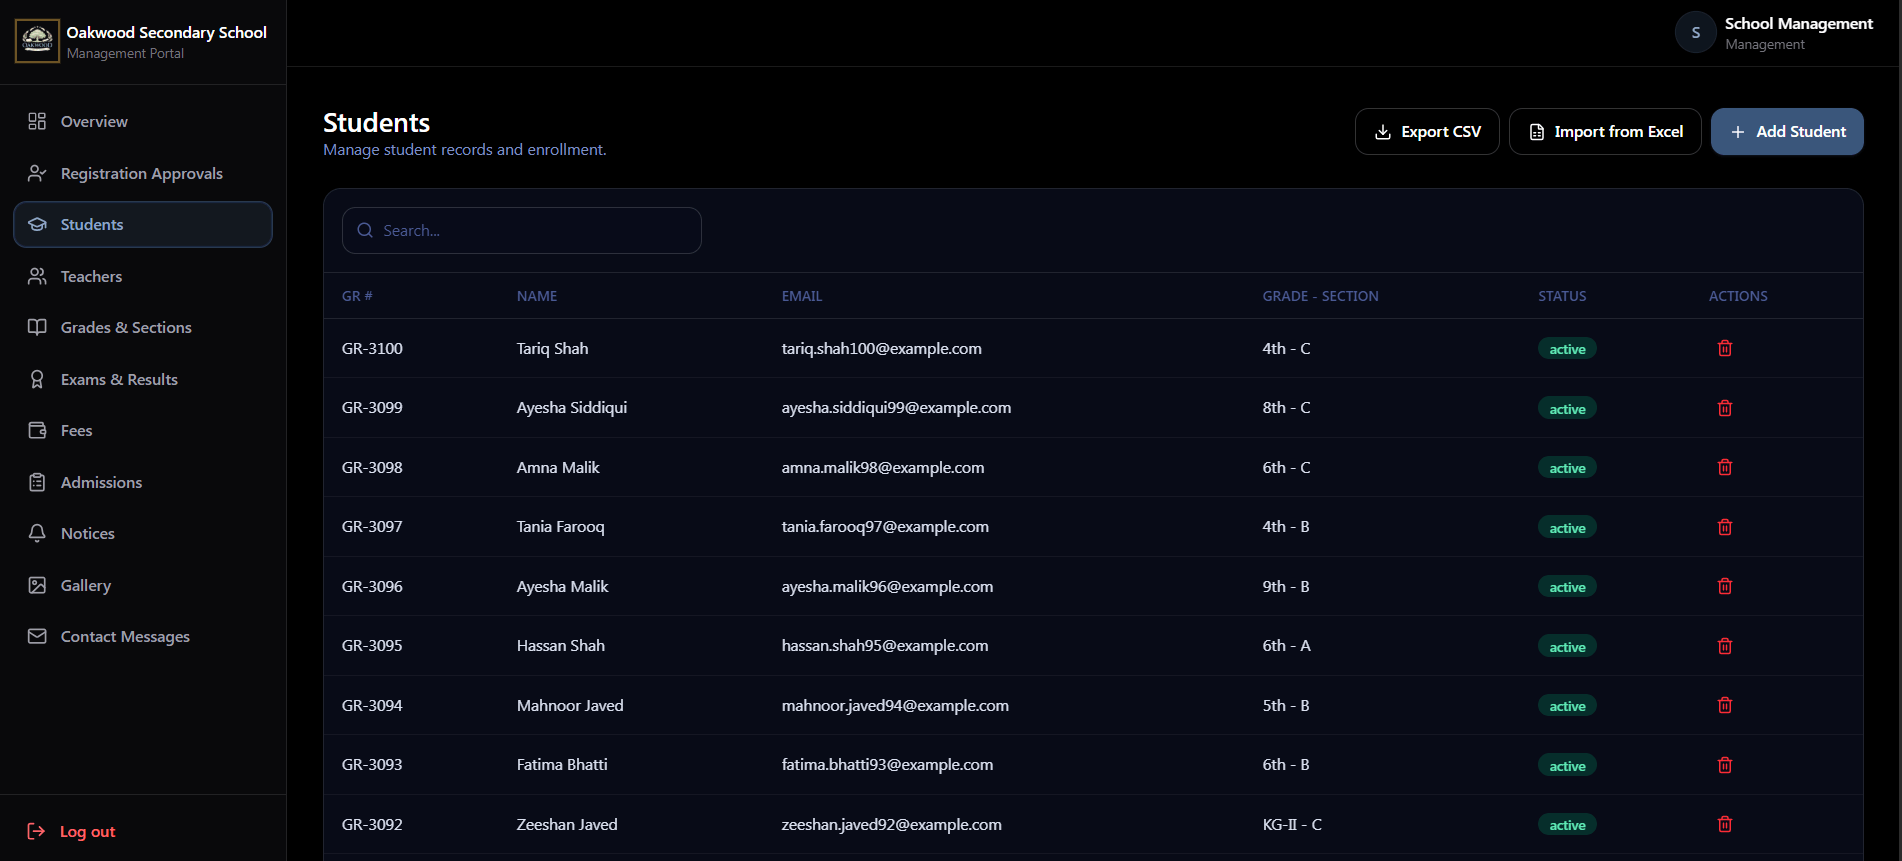Click Import from Excel button
The image size is (1902, 861).
click(x=1605, y=132)
